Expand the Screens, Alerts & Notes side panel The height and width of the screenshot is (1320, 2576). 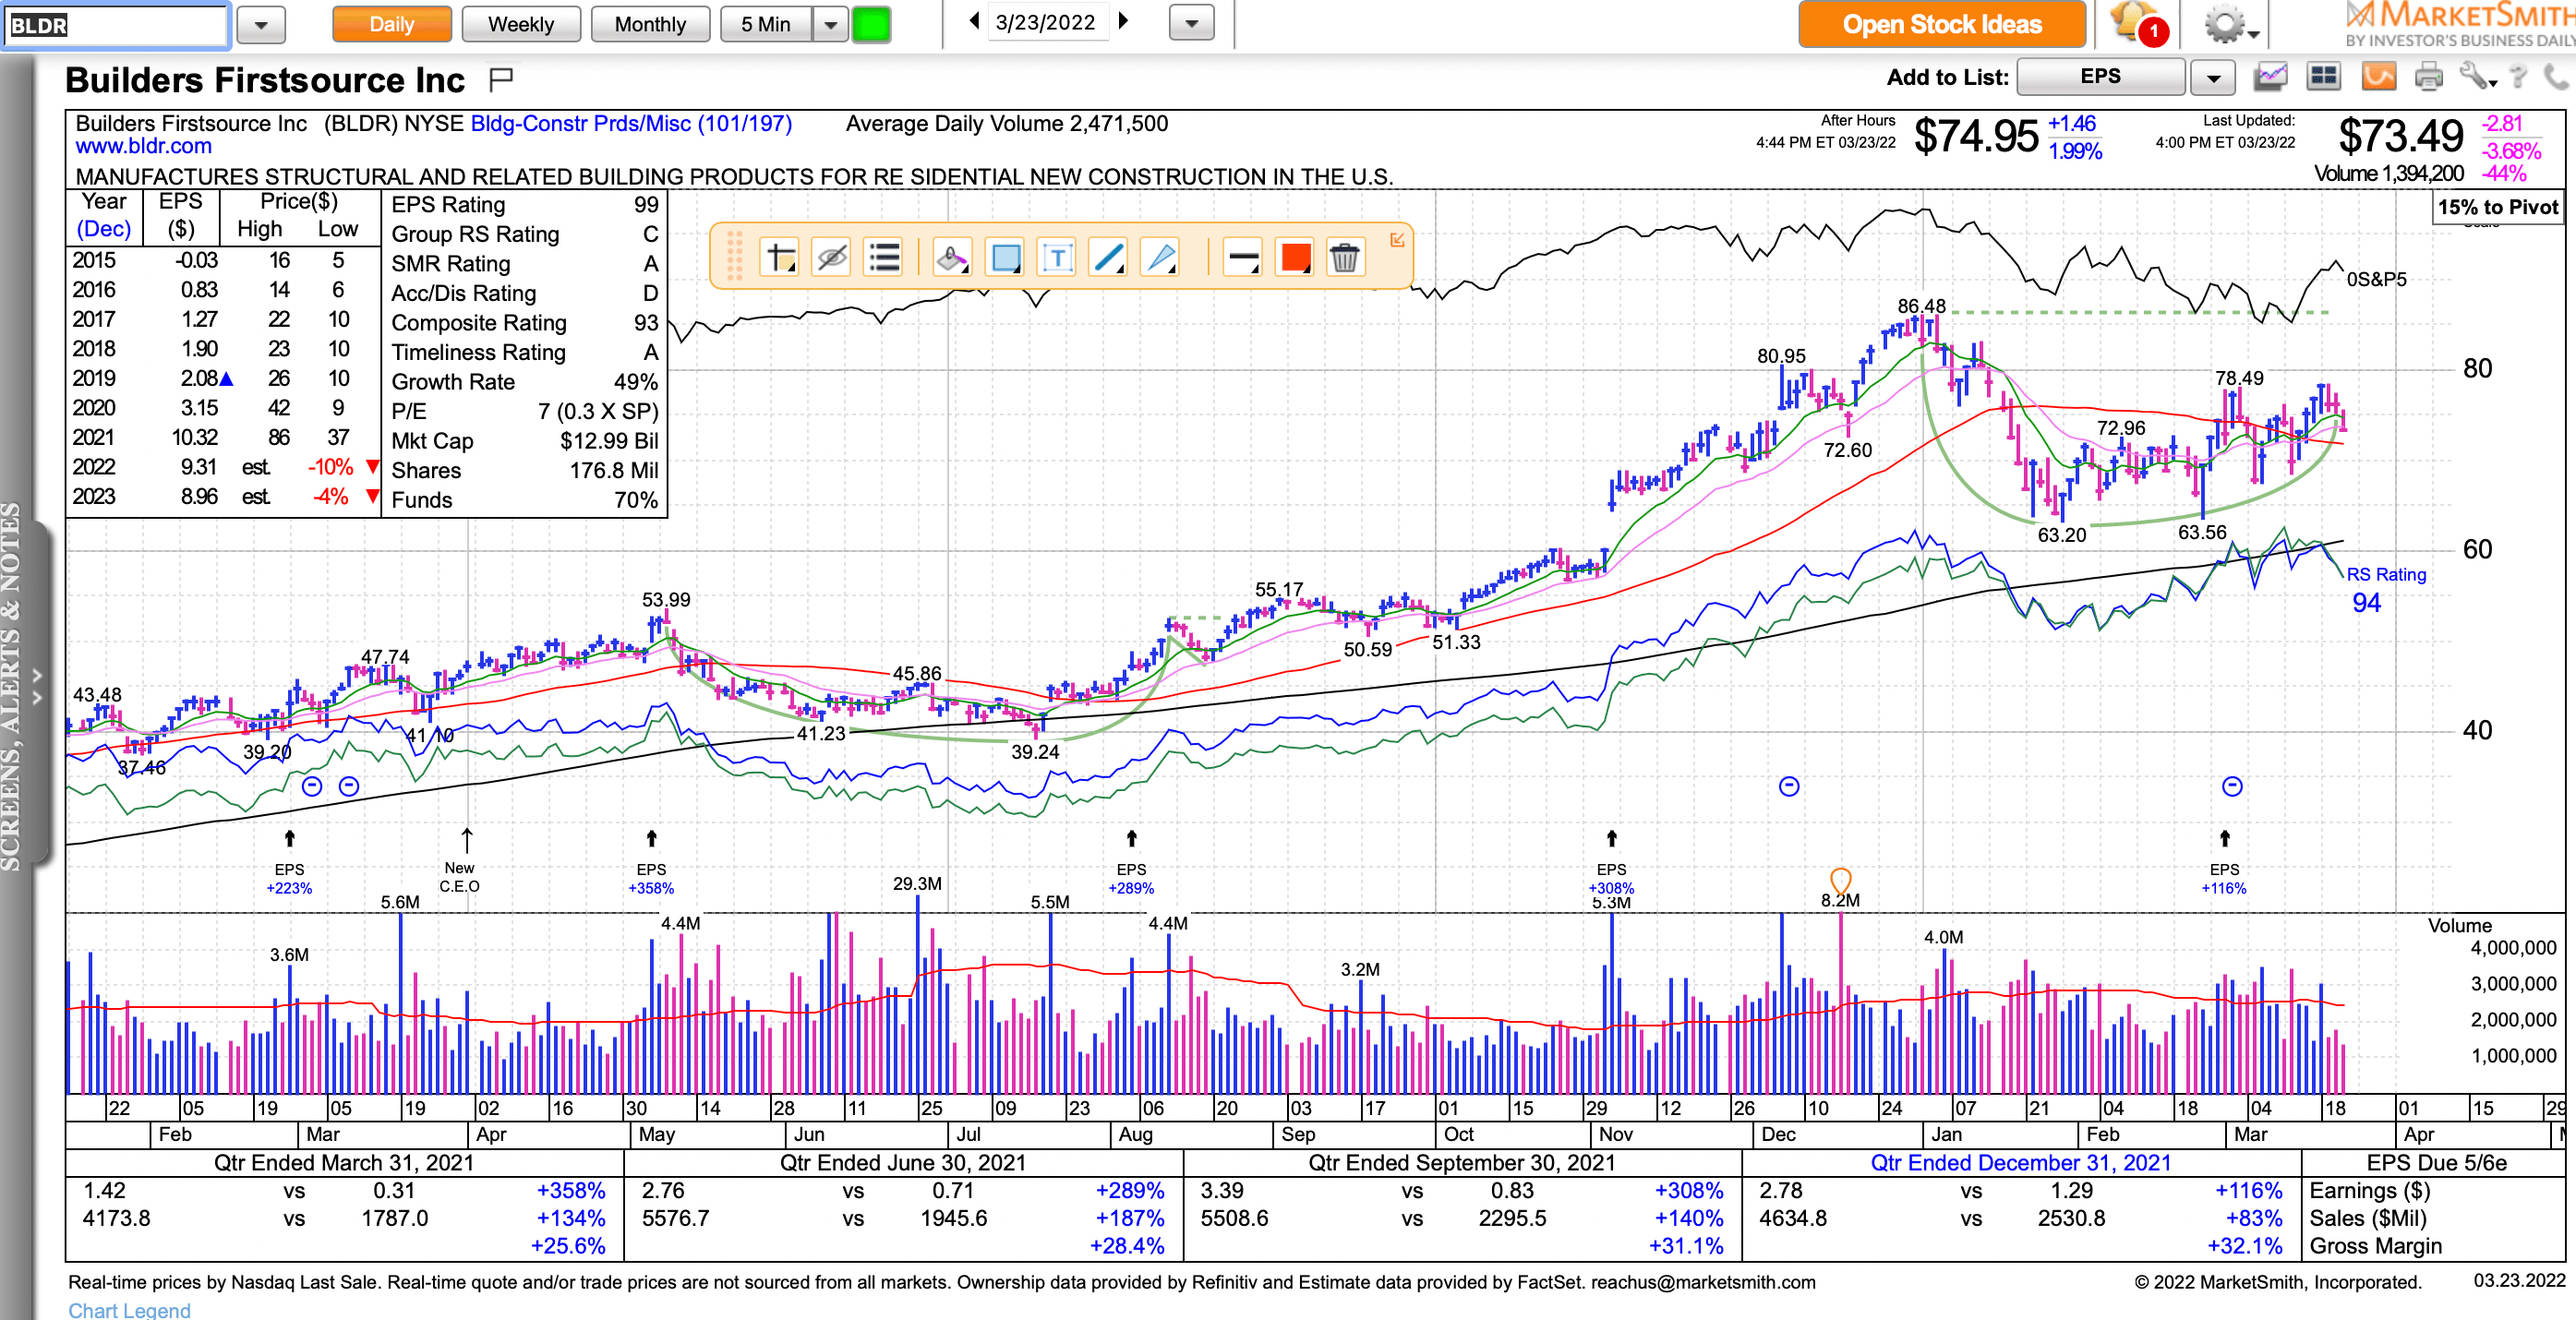pos(37,686)
